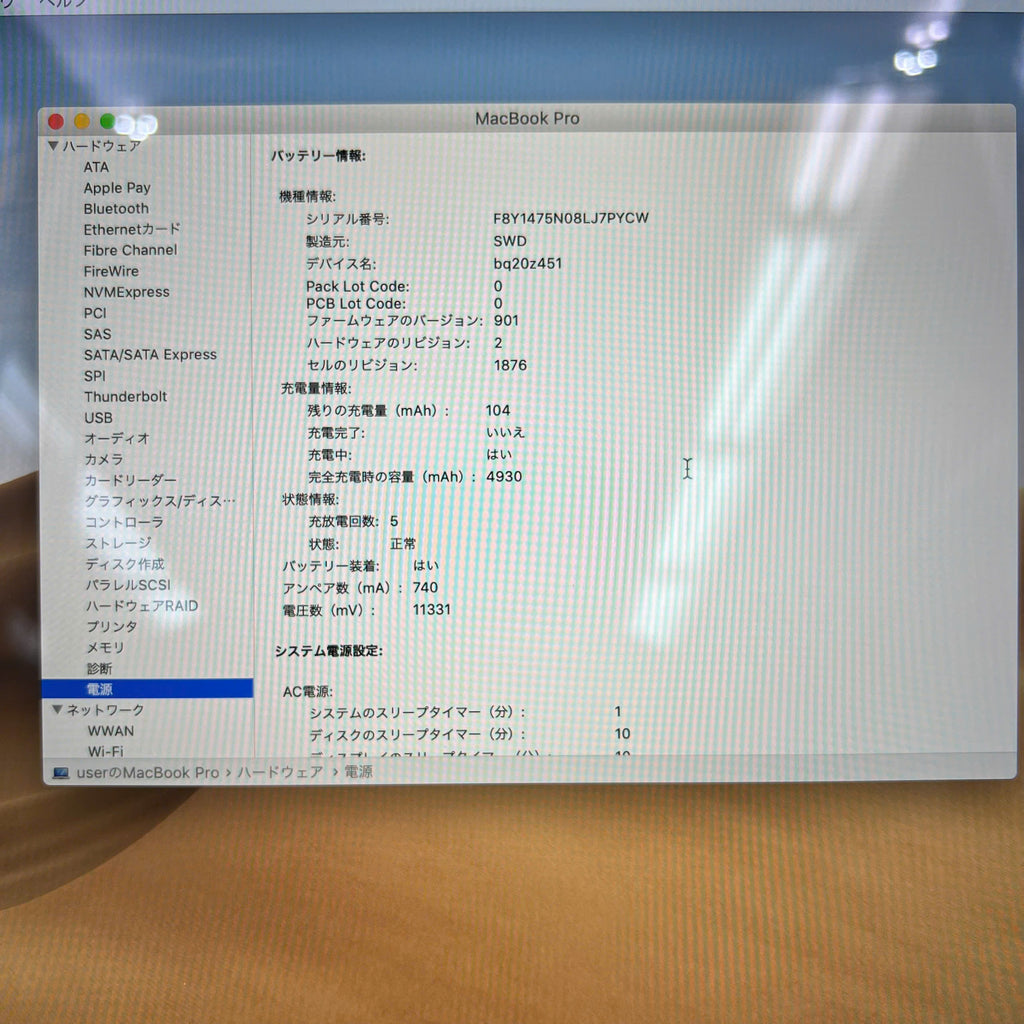Select コントローラ in the sidebar
1024x1024 pixels.
124,522
